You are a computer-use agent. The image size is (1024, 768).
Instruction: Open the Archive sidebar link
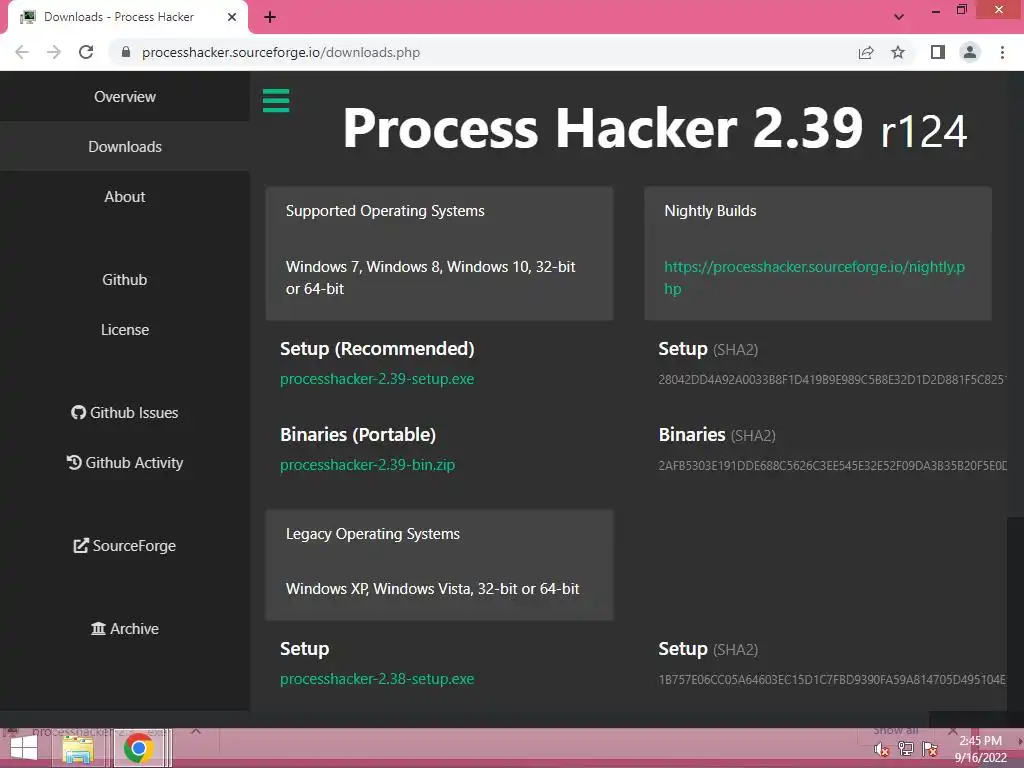click(125, 628)
